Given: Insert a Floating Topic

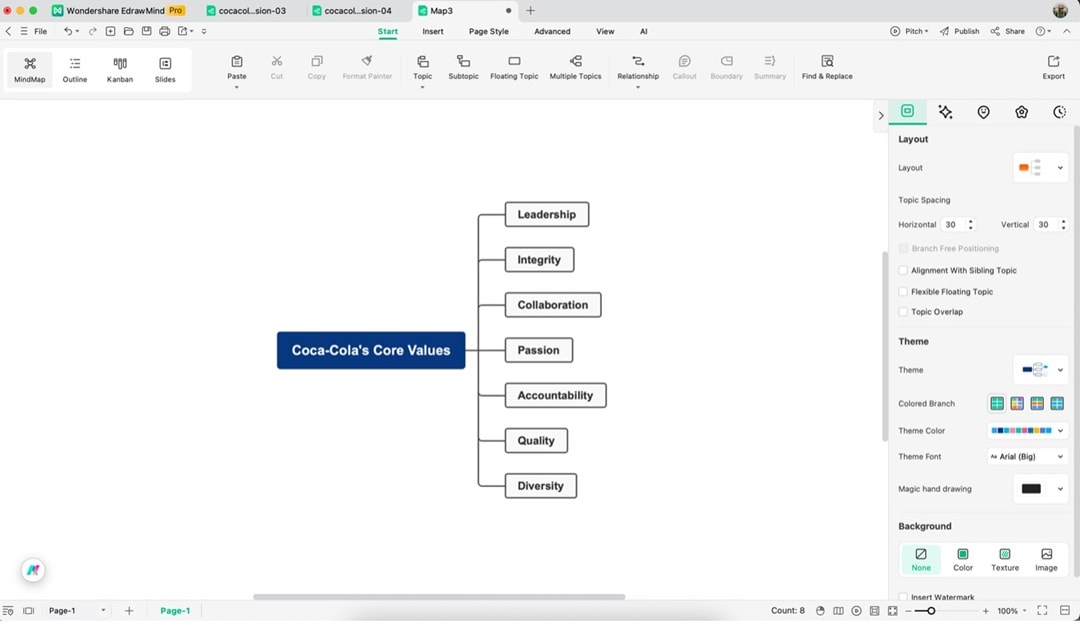Looking at the screenshot, I should click(513, 68).
